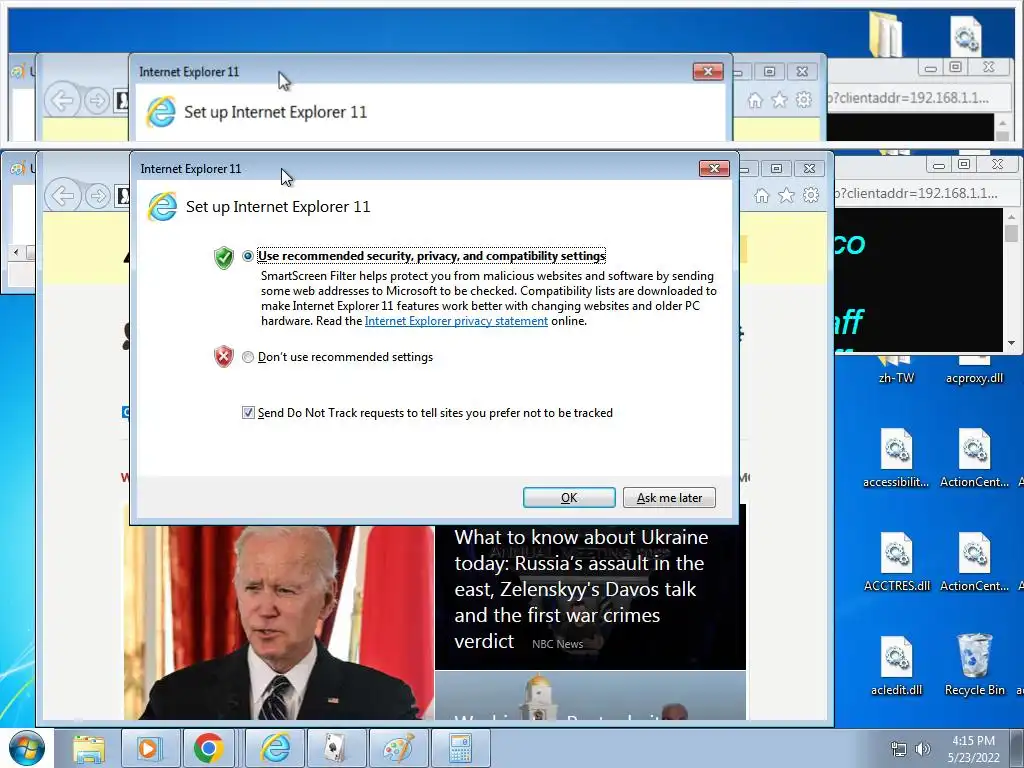Click scroll-down arrow in lower clientaddr window
Screen dimensions: 1024x768
(1011, 343)
